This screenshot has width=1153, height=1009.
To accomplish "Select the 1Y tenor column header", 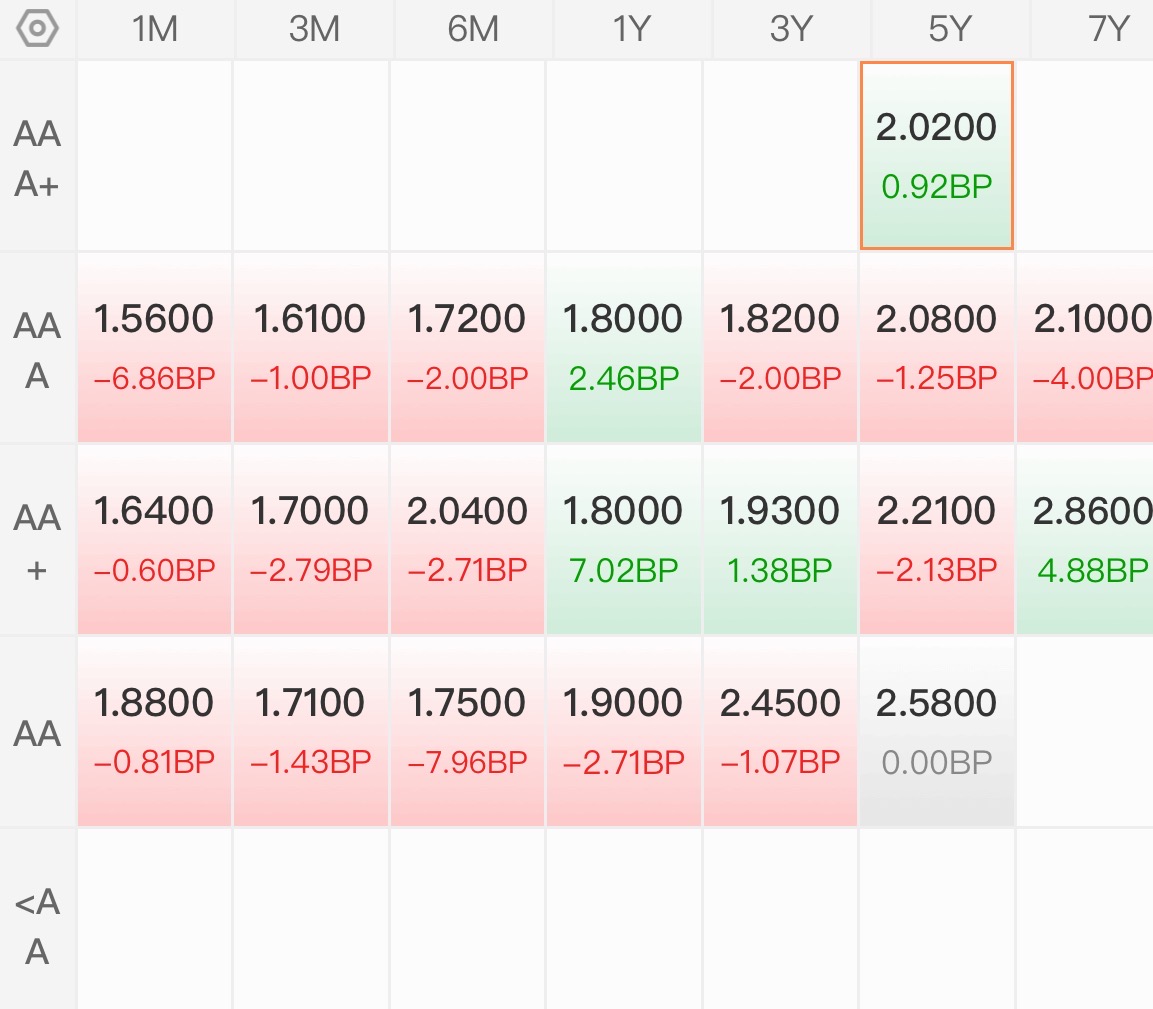I will (x=632, y=29).
